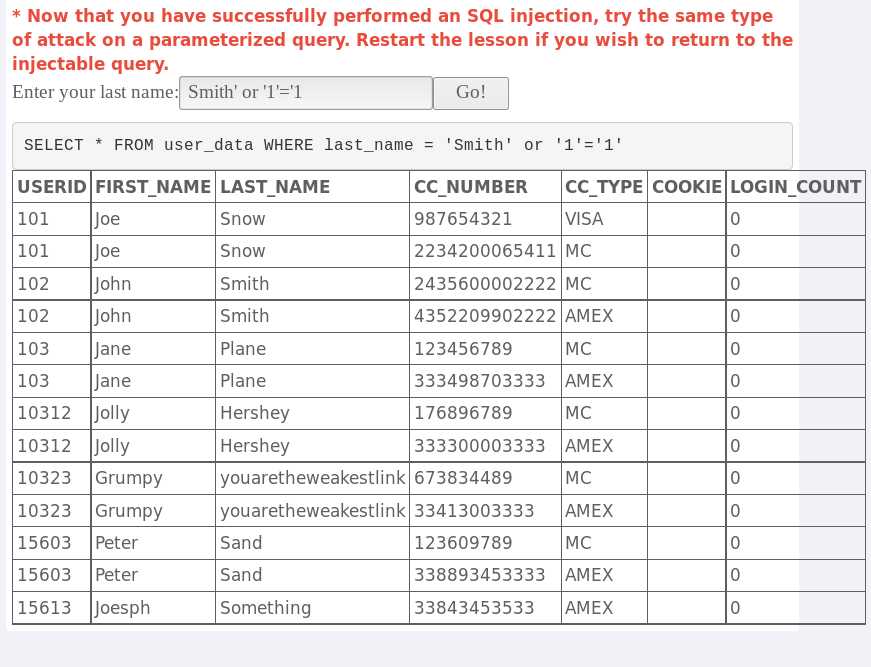
Task: Click the first youaretheweakestlink last name cell
Action: pyautogui.click(x=312, y=478)
